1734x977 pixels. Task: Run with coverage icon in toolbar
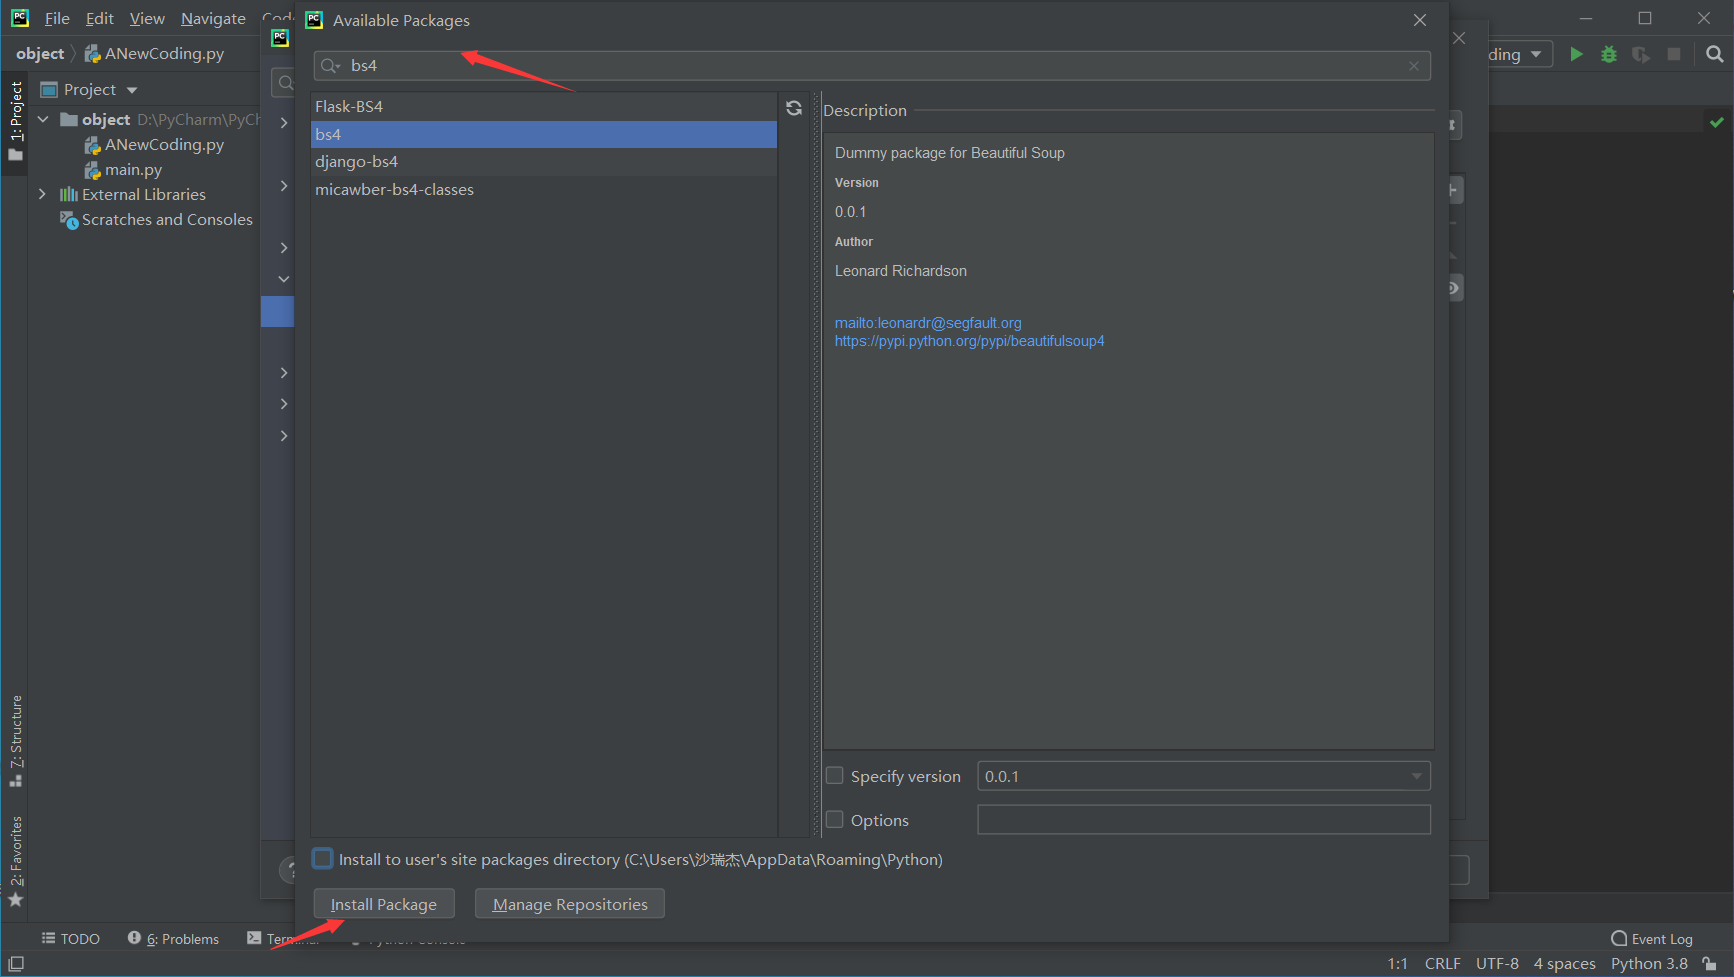tap(1641, 54)
